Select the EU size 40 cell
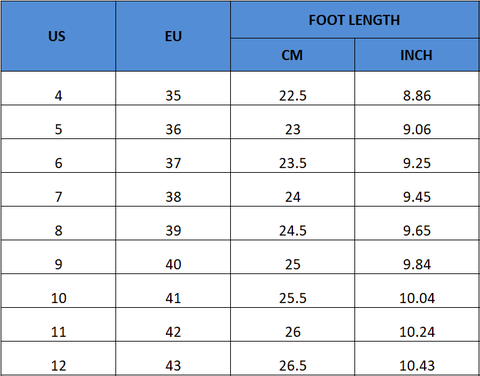The height and width of the screenshot is (376, 480). click(173, 257)
